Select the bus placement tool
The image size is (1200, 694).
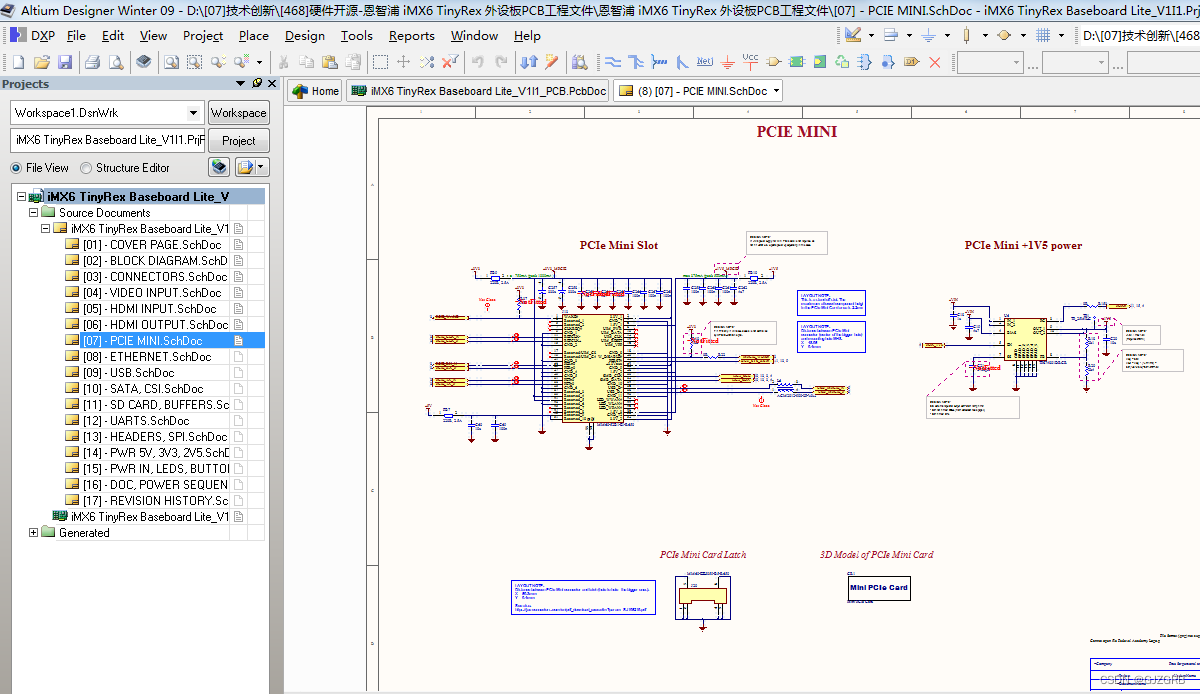click(636, 61)
